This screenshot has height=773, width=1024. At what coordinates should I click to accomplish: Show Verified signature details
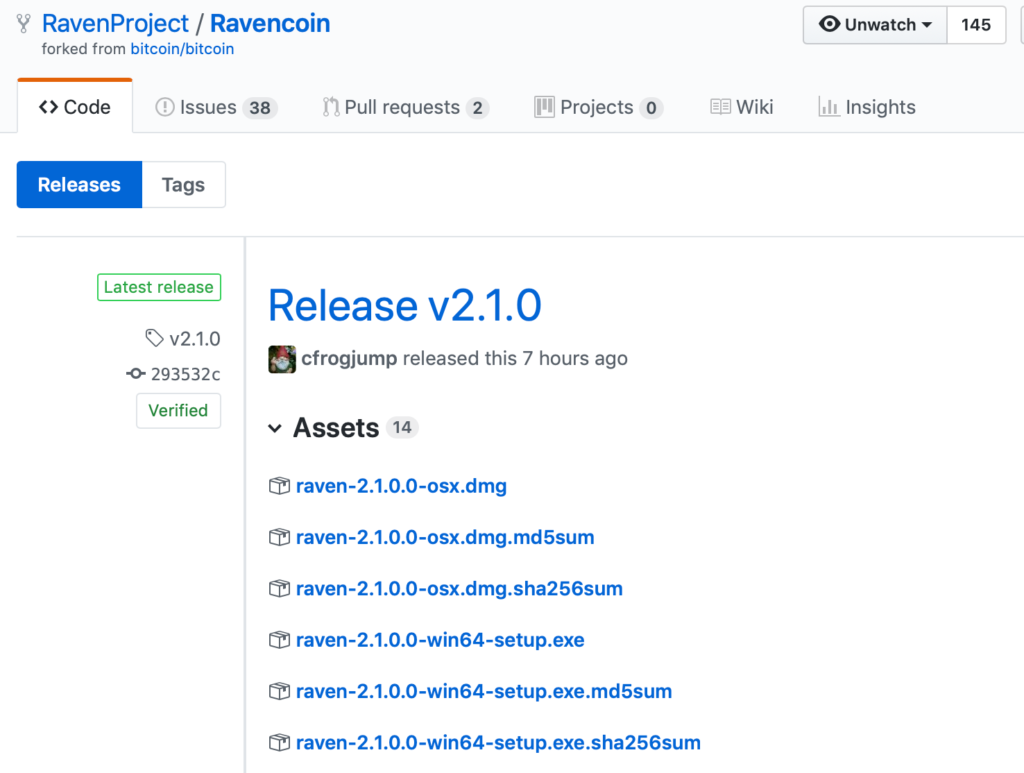coord(178,411)
